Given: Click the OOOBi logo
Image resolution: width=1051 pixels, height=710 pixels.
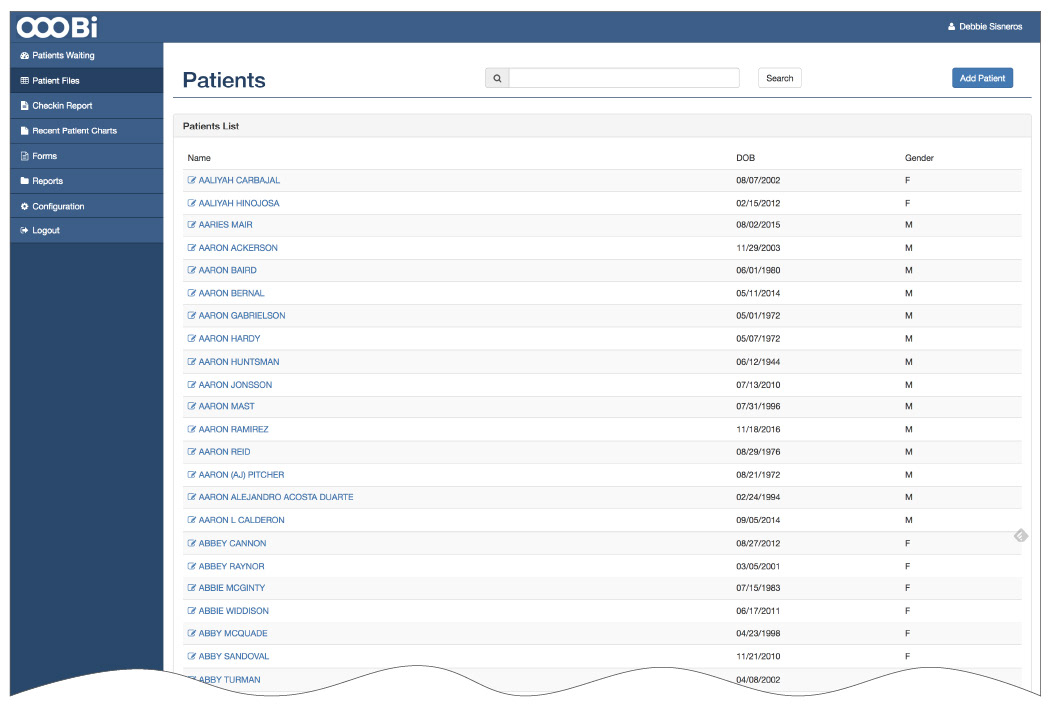Looking at the screenshot, I should click(57, 27).
